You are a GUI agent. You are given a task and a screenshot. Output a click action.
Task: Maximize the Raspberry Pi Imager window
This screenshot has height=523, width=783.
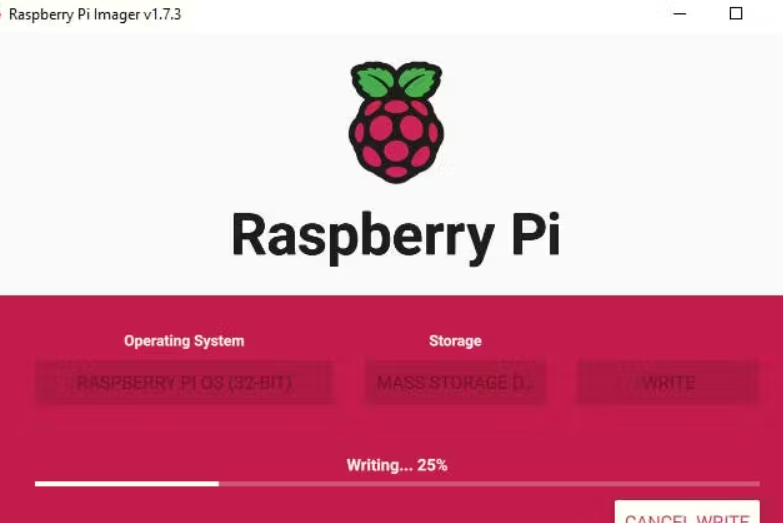point(736,13)
